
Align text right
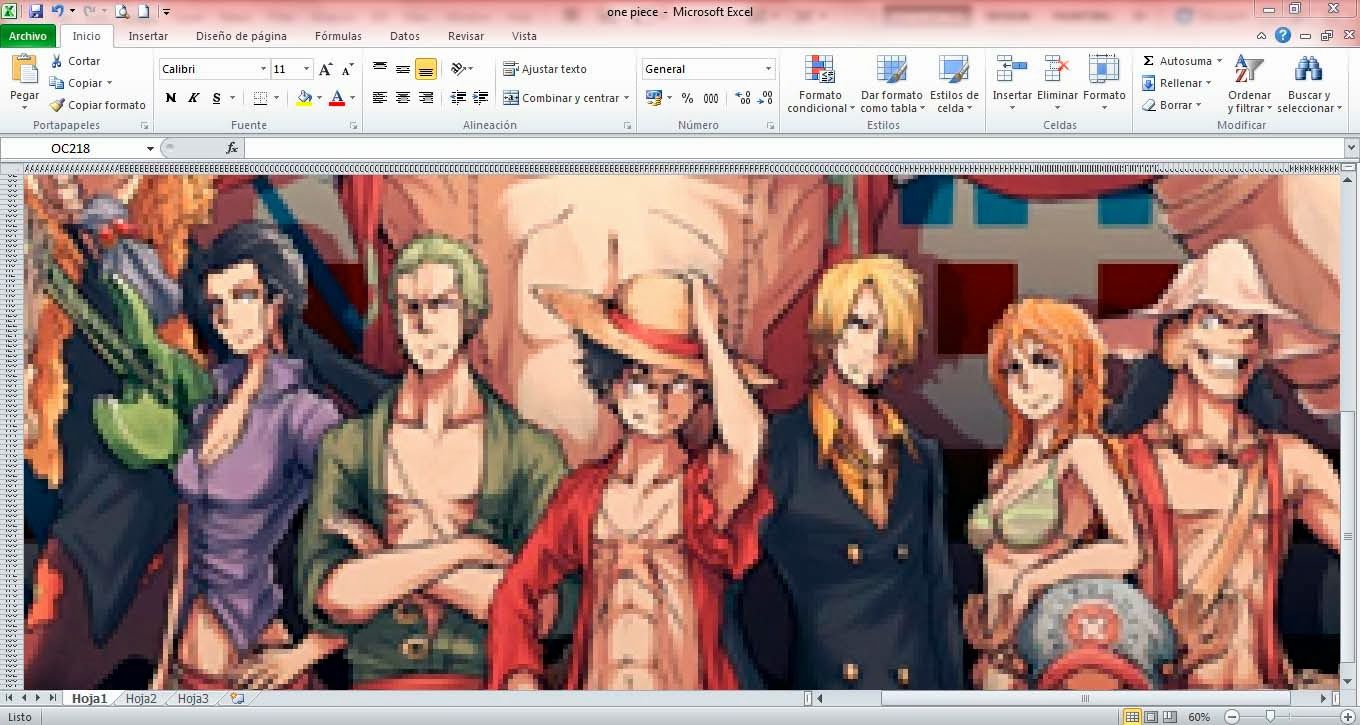pyautogui.click(x=425, y=98)
